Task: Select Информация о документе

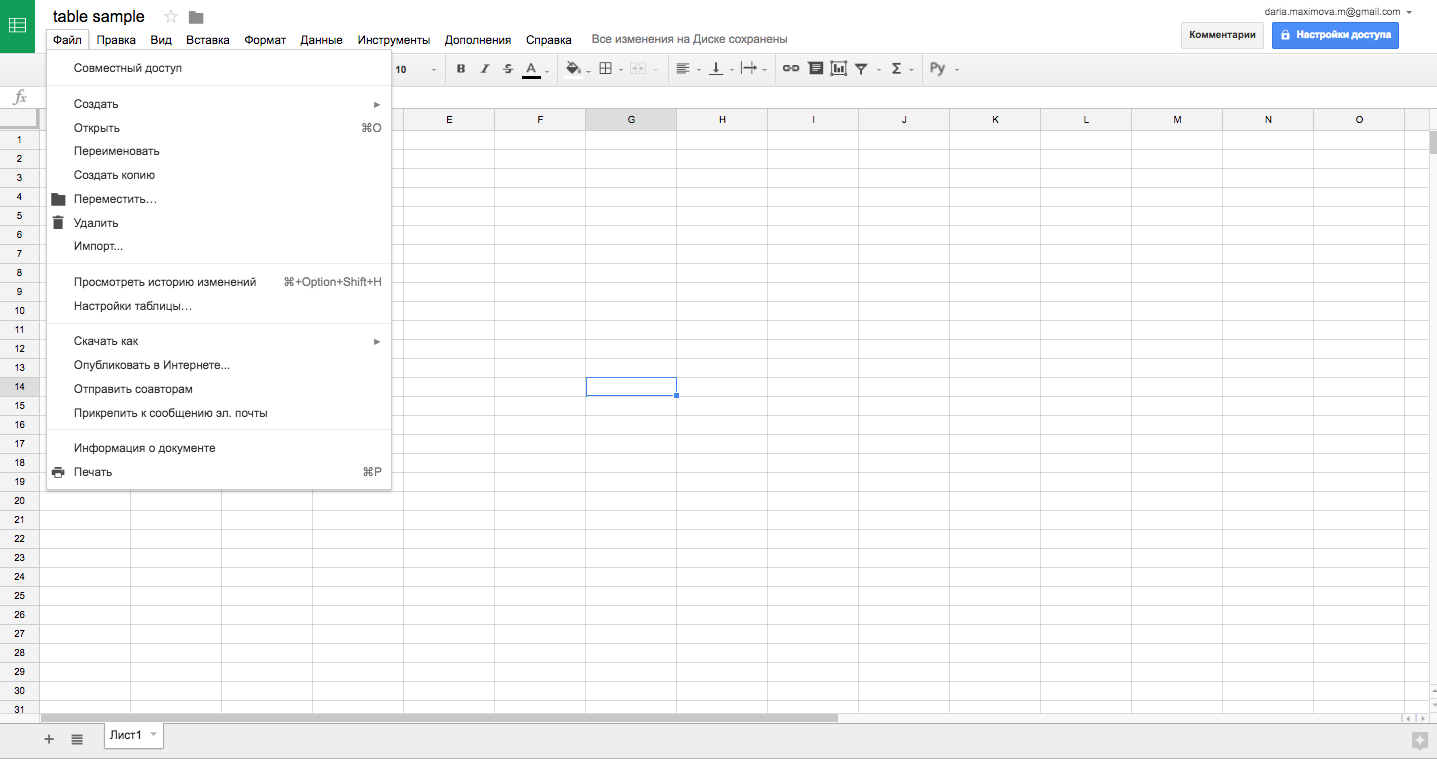Action: point(219,448)
